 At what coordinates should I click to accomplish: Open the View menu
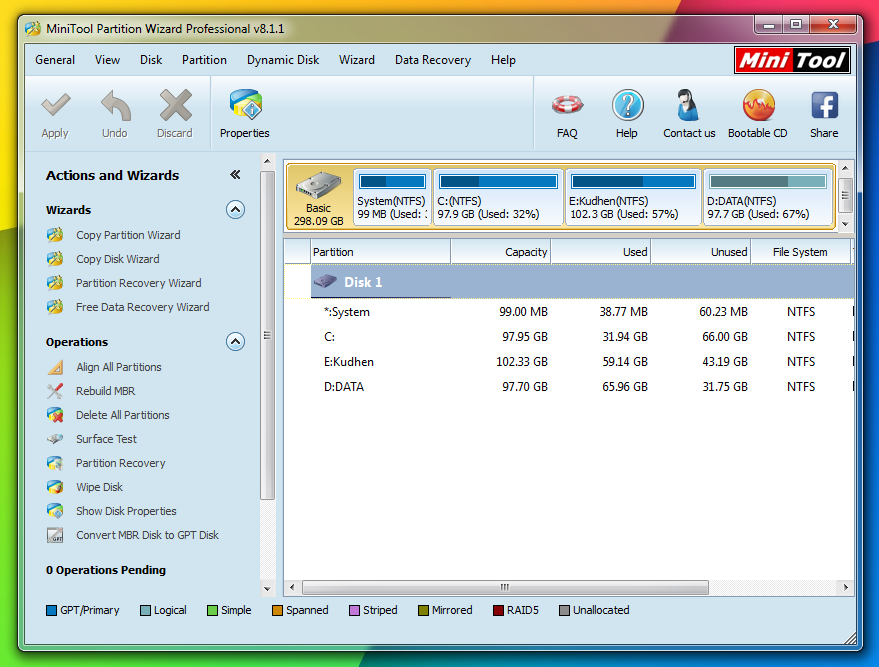(x=107, y=60)
